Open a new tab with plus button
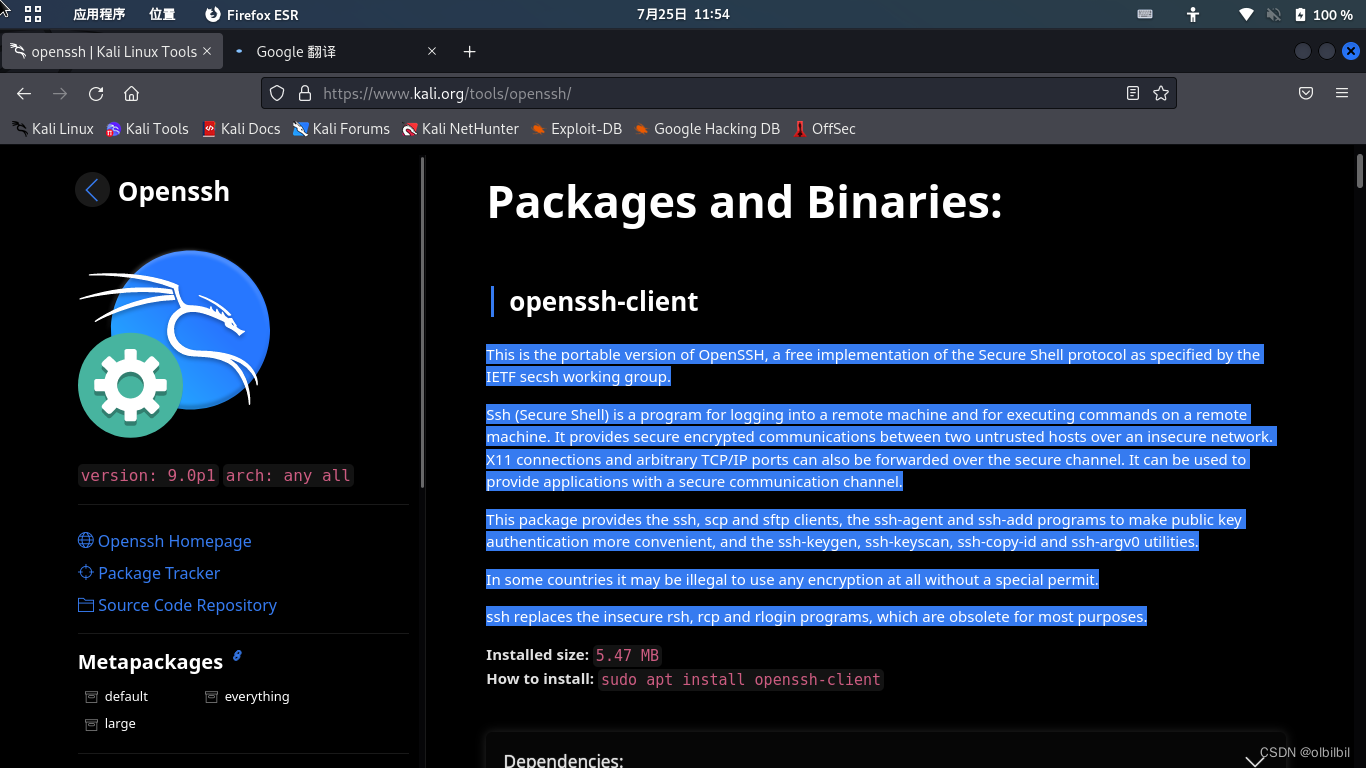This screenshot has height=768, width=1366. [469, 51]
